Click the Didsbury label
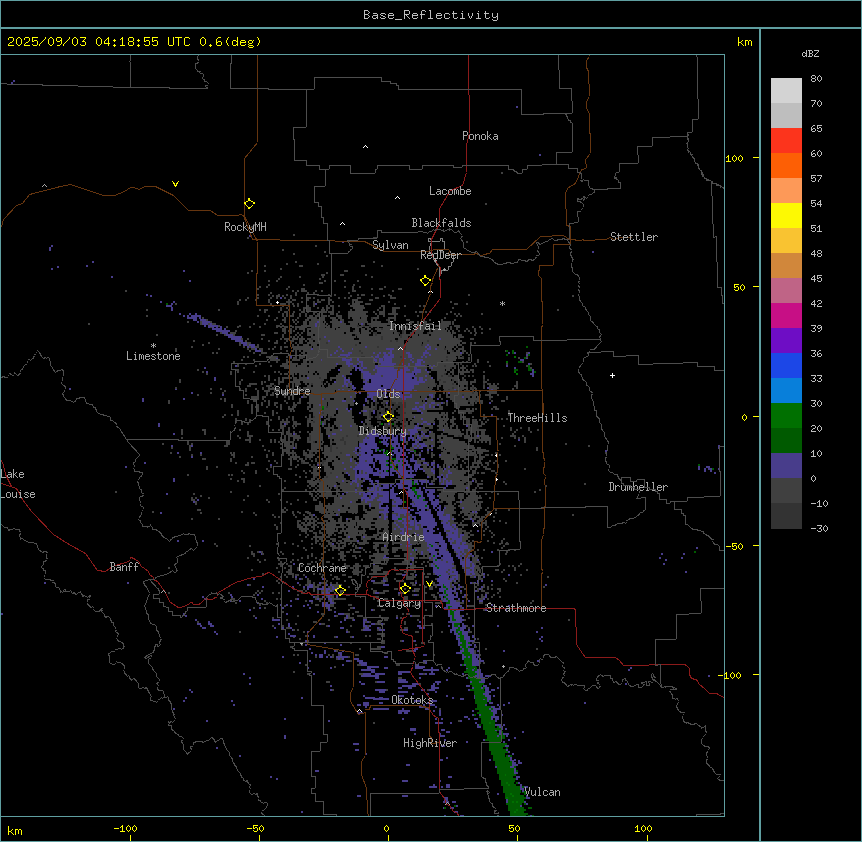862x842 pixels. [x=383, y=431]
